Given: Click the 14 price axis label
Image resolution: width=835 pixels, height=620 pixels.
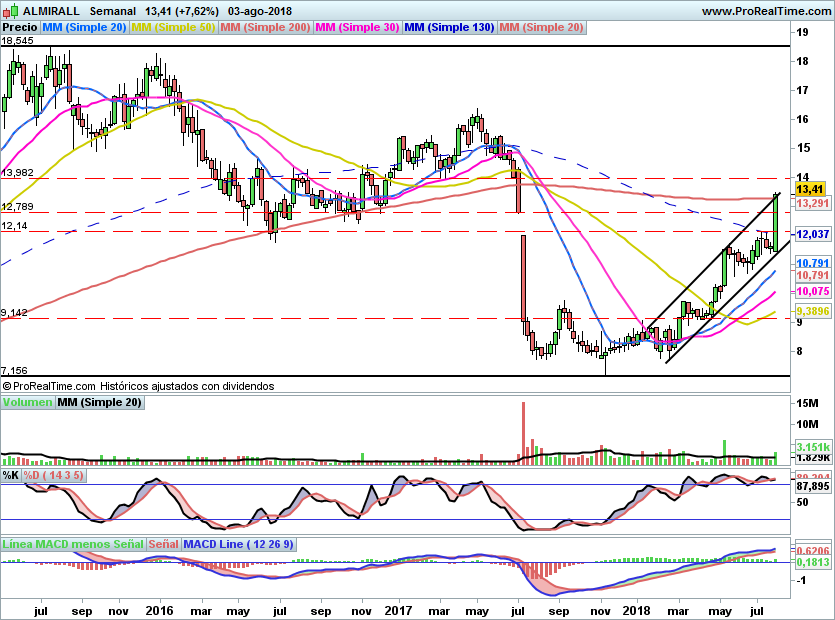Looking at the screenshot, I should point(802,177).
